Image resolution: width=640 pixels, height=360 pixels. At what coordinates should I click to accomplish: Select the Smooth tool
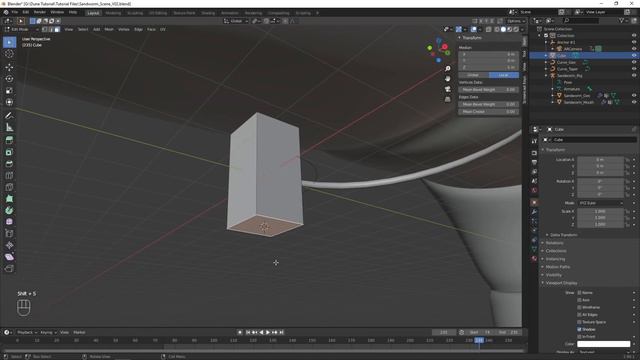pyautogui.click(x=9, y=222)
